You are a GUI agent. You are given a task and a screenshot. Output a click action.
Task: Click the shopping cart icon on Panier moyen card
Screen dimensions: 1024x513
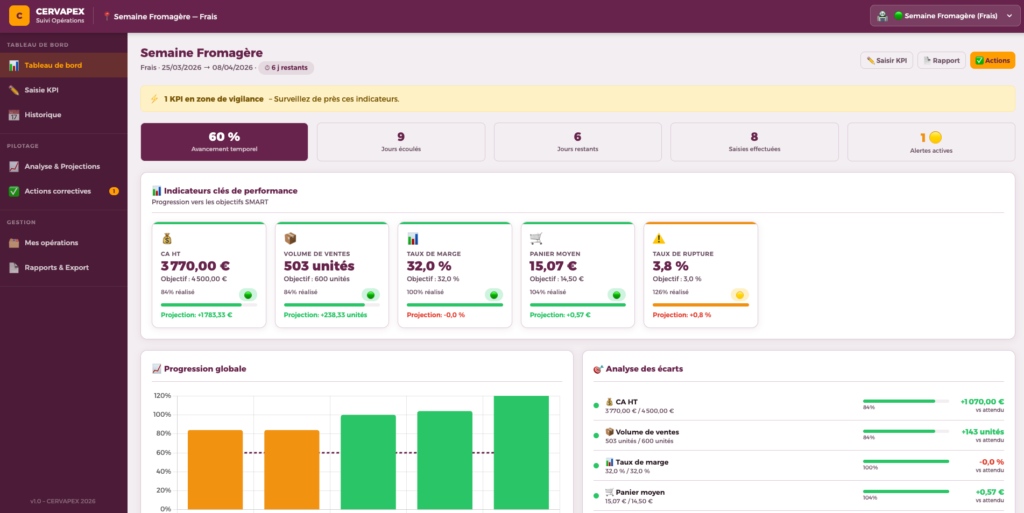[x=536, y=239]
